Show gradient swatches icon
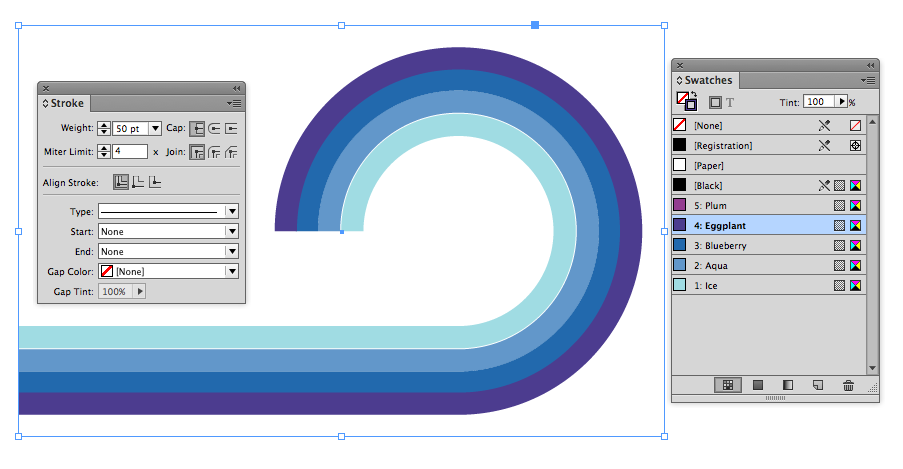This screenshot has width=903, height=469. 788,385
